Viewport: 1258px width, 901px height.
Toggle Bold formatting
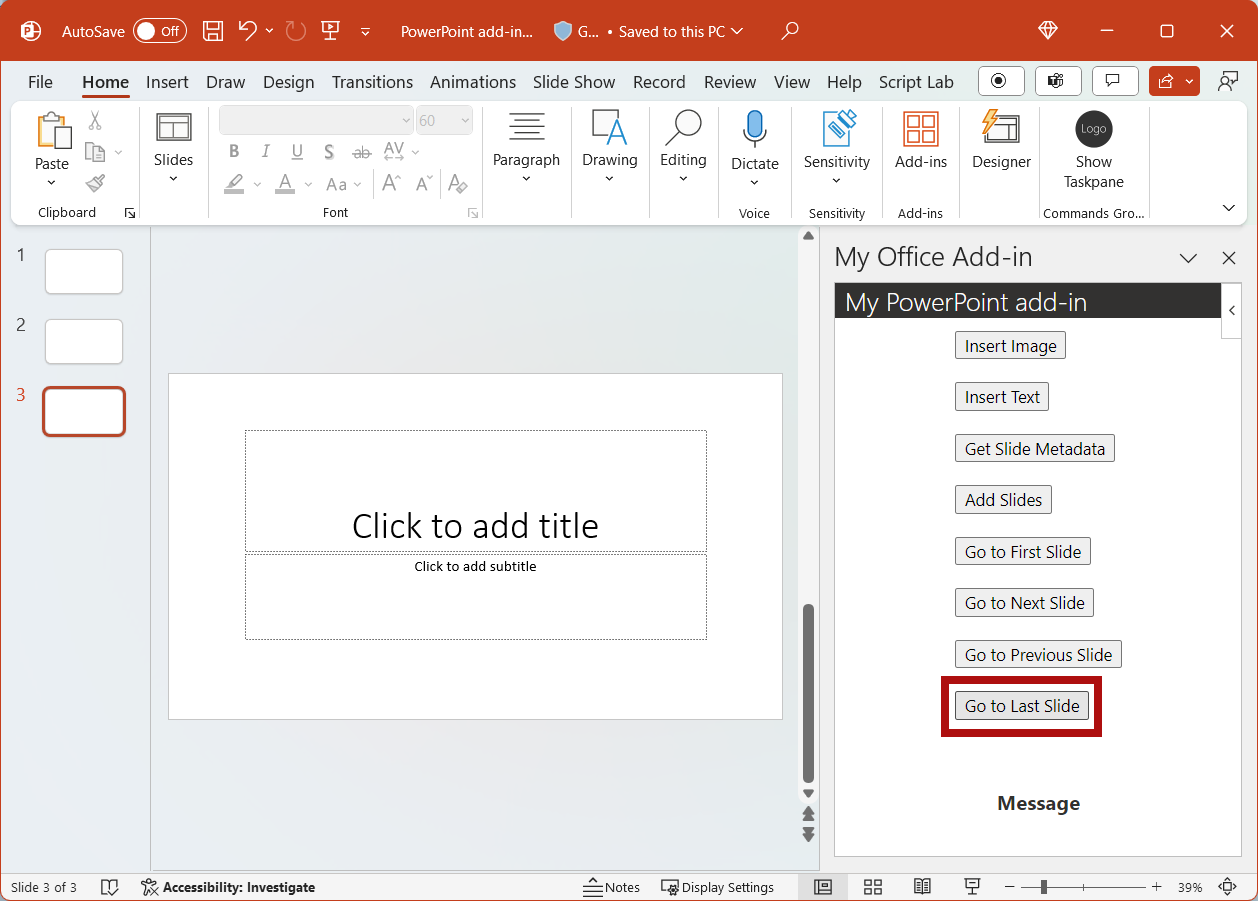(x=234, y=152)
